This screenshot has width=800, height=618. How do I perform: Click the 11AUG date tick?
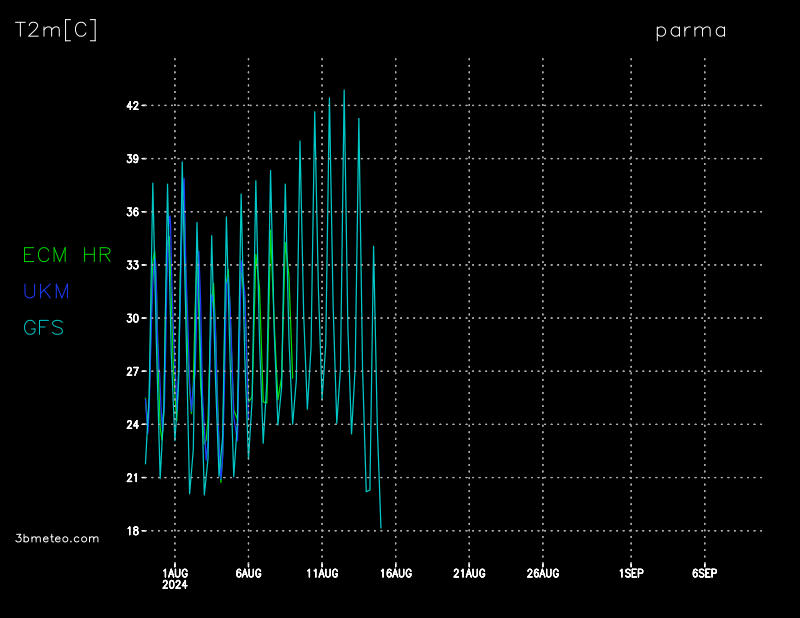[x=322, y=573]
